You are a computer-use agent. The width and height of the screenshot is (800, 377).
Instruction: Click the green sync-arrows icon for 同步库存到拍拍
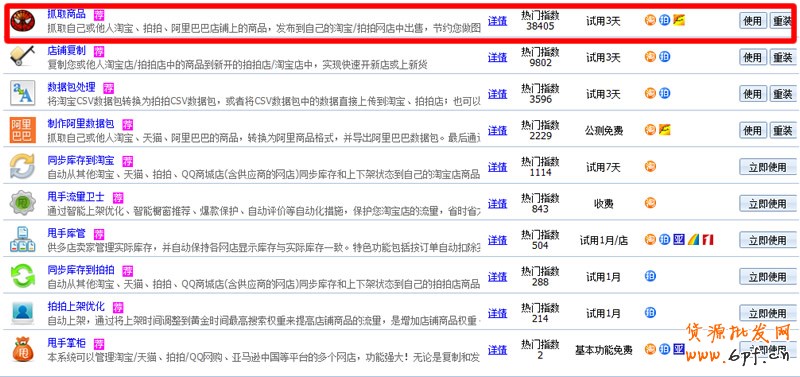22,276
